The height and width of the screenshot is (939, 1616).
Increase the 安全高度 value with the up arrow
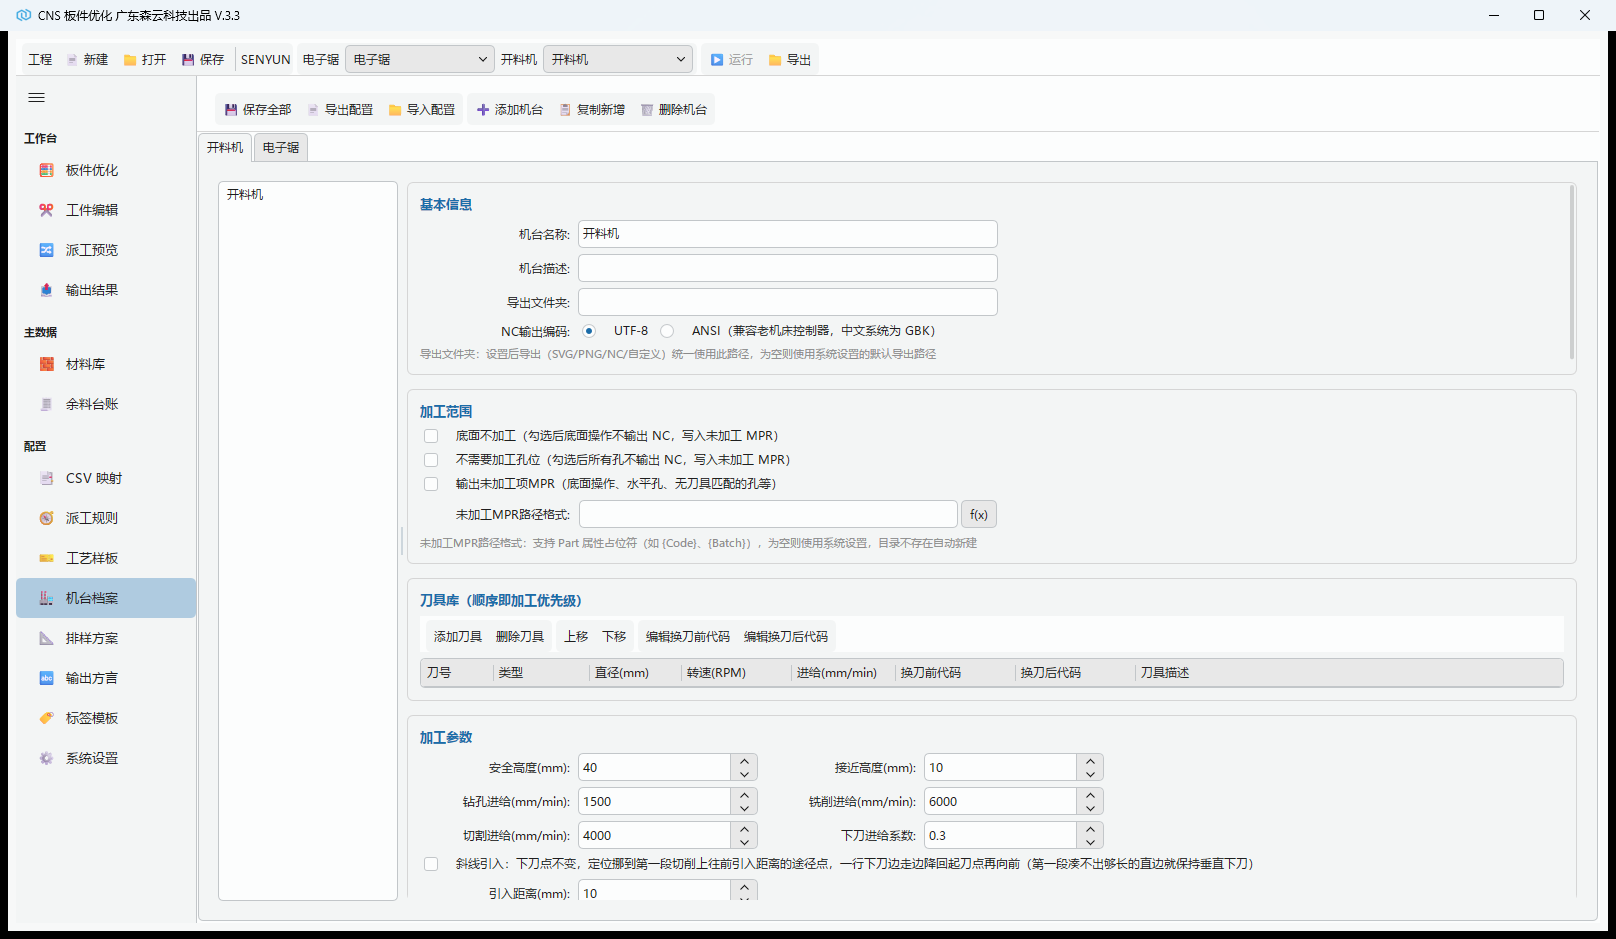(744, 761)
